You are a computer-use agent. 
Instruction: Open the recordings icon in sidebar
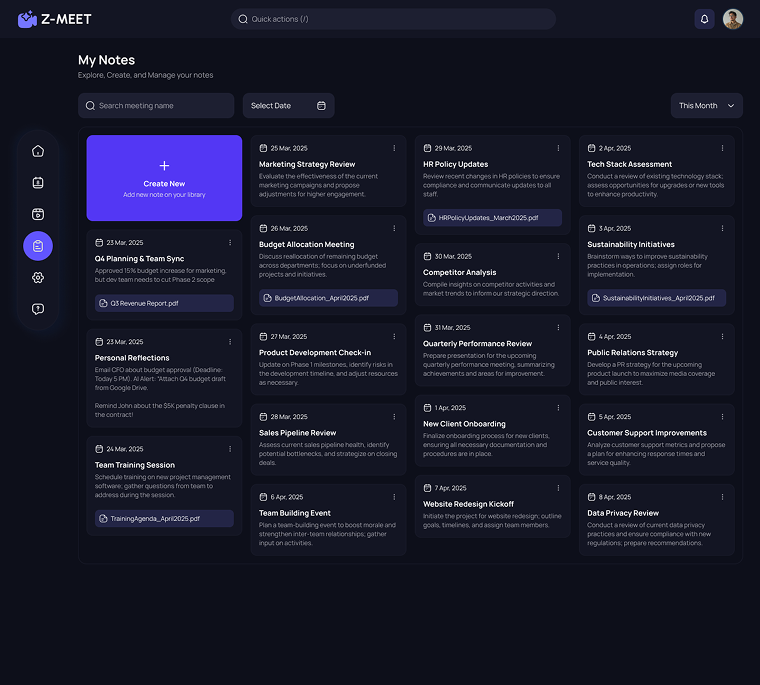[x=38, y=214]
